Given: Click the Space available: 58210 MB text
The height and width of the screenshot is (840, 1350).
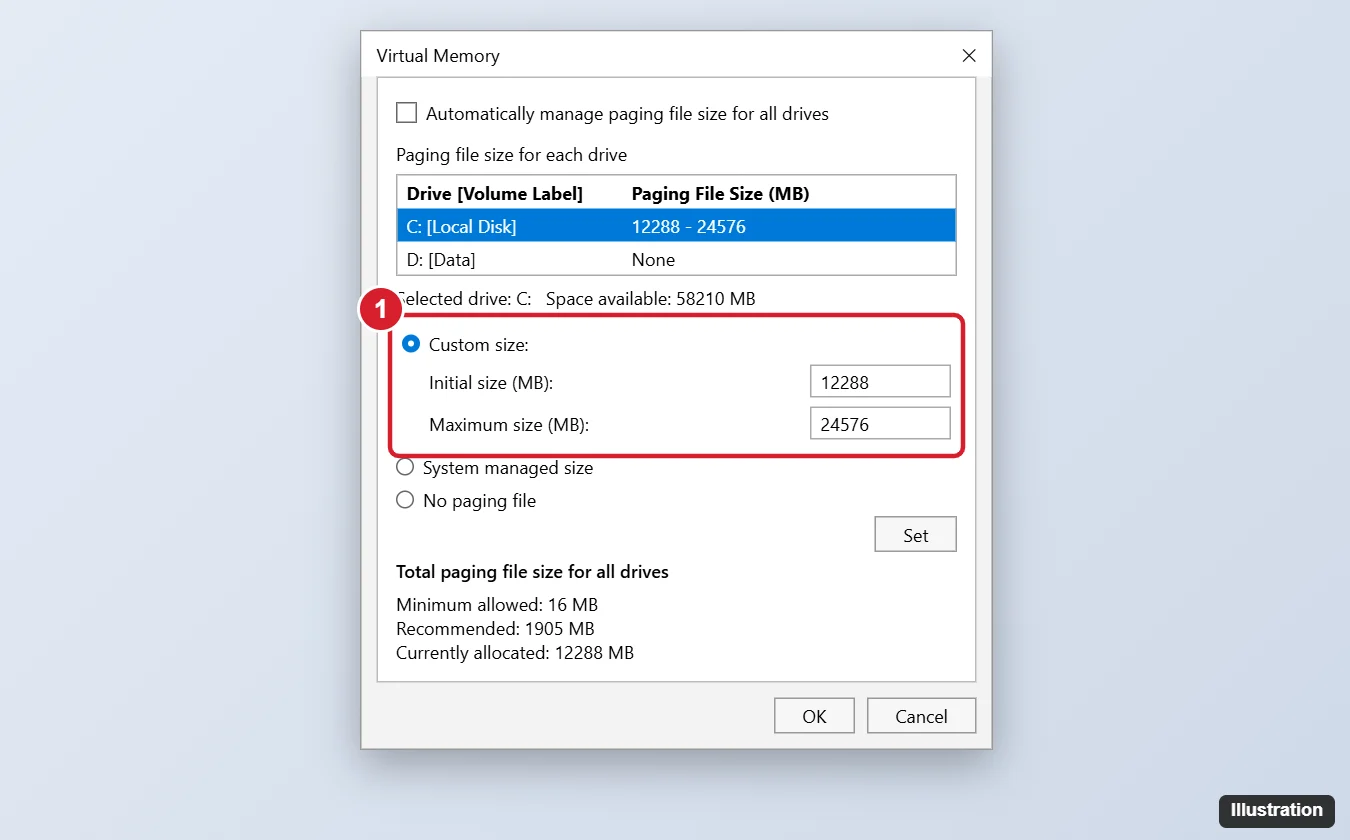Looking at the screenshot, I should click(650, 298).
